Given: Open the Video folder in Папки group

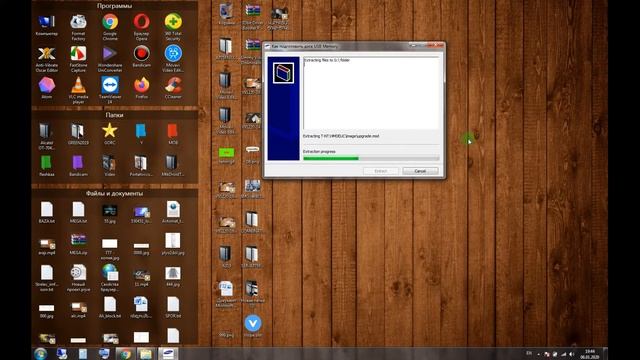Looking at the screenshot, I should click(x=109, y=166).
